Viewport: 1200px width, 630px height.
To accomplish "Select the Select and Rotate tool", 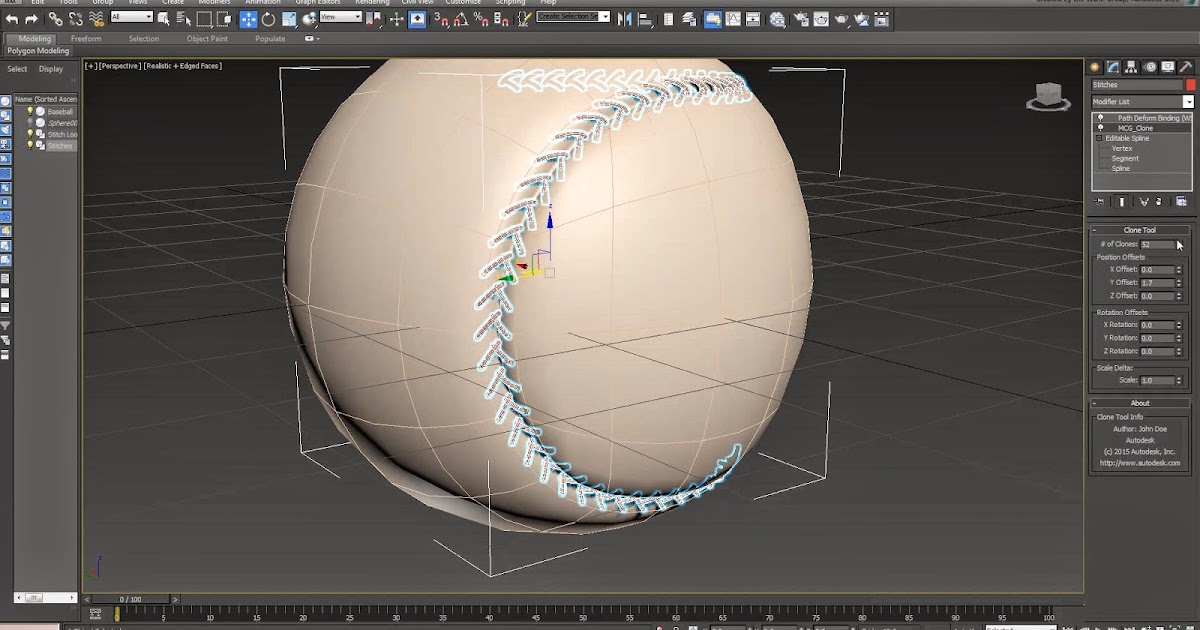I will tap(269, 19).
